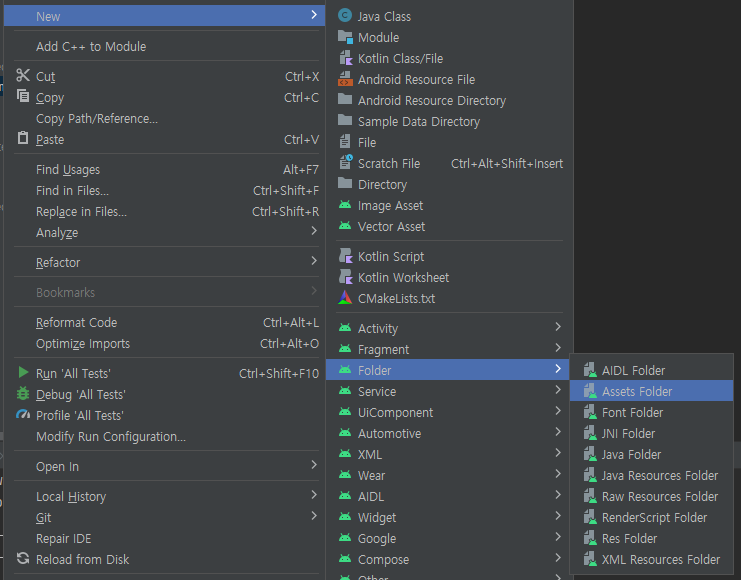The height and width of the screenshot is (580, 741).
Task: Click the Paste clipboard icon
Action: 23,138
